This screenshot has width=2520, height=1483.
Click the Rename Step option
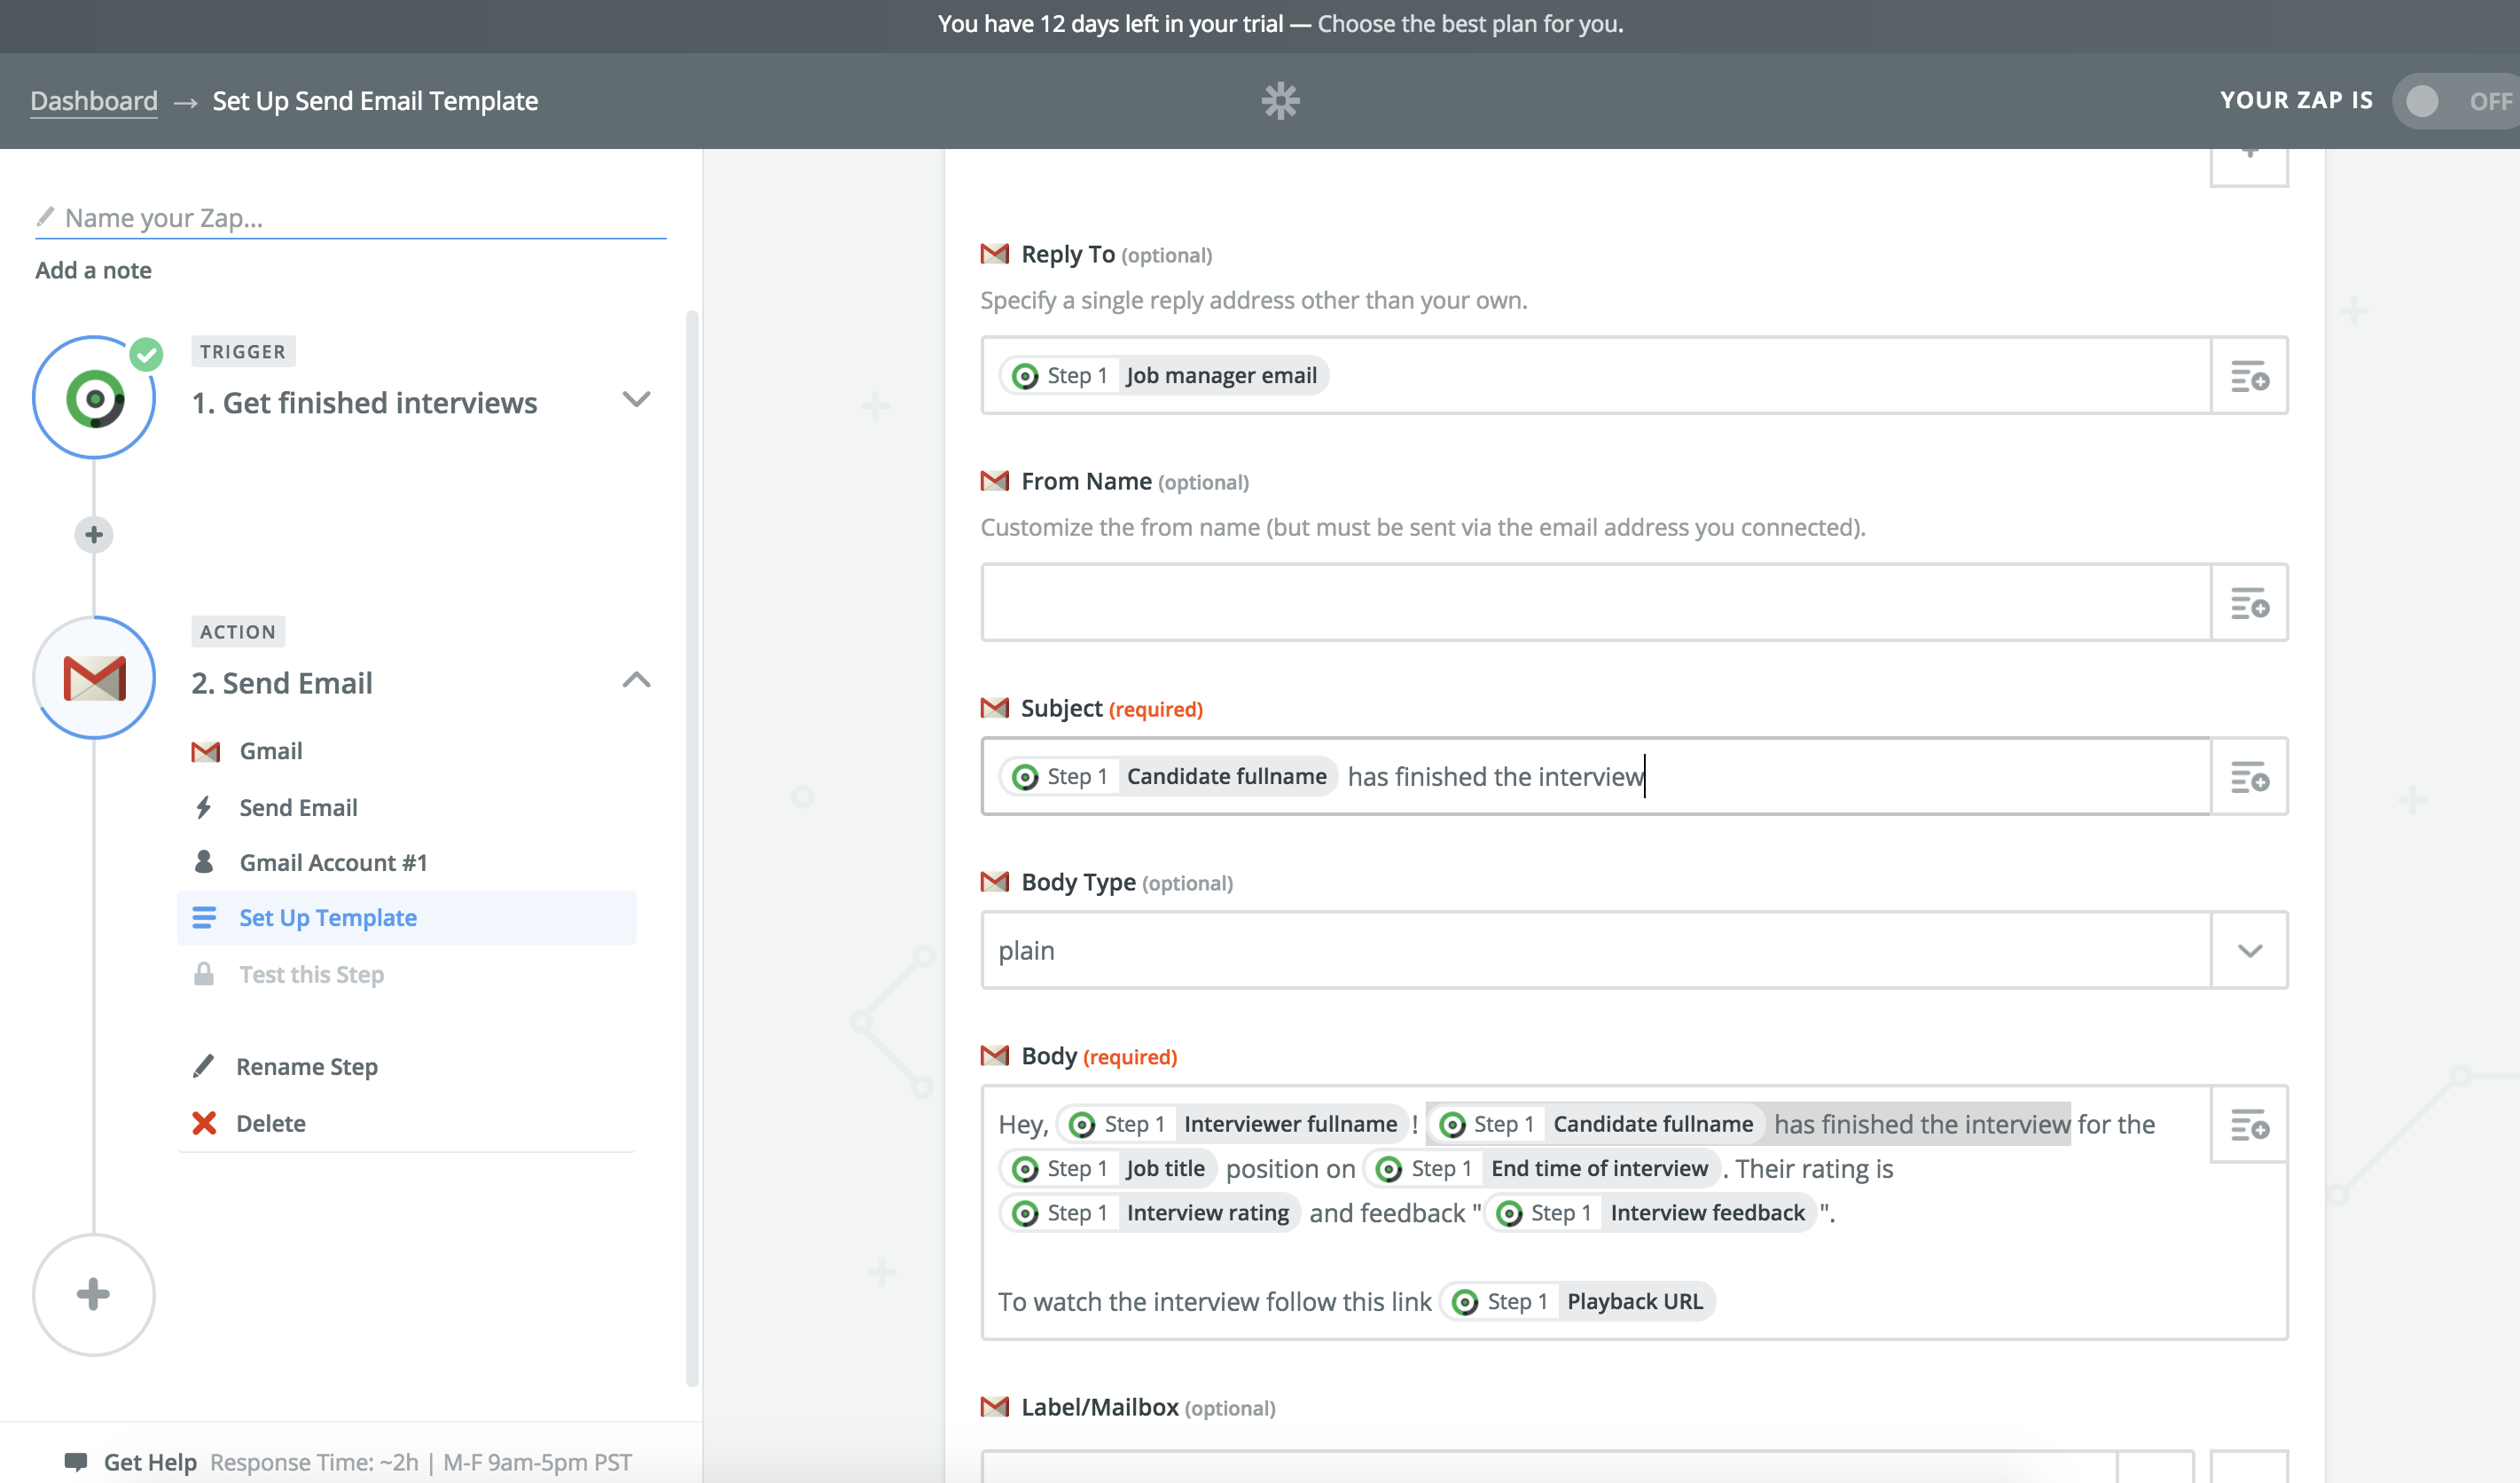(x=306, y=1067)
